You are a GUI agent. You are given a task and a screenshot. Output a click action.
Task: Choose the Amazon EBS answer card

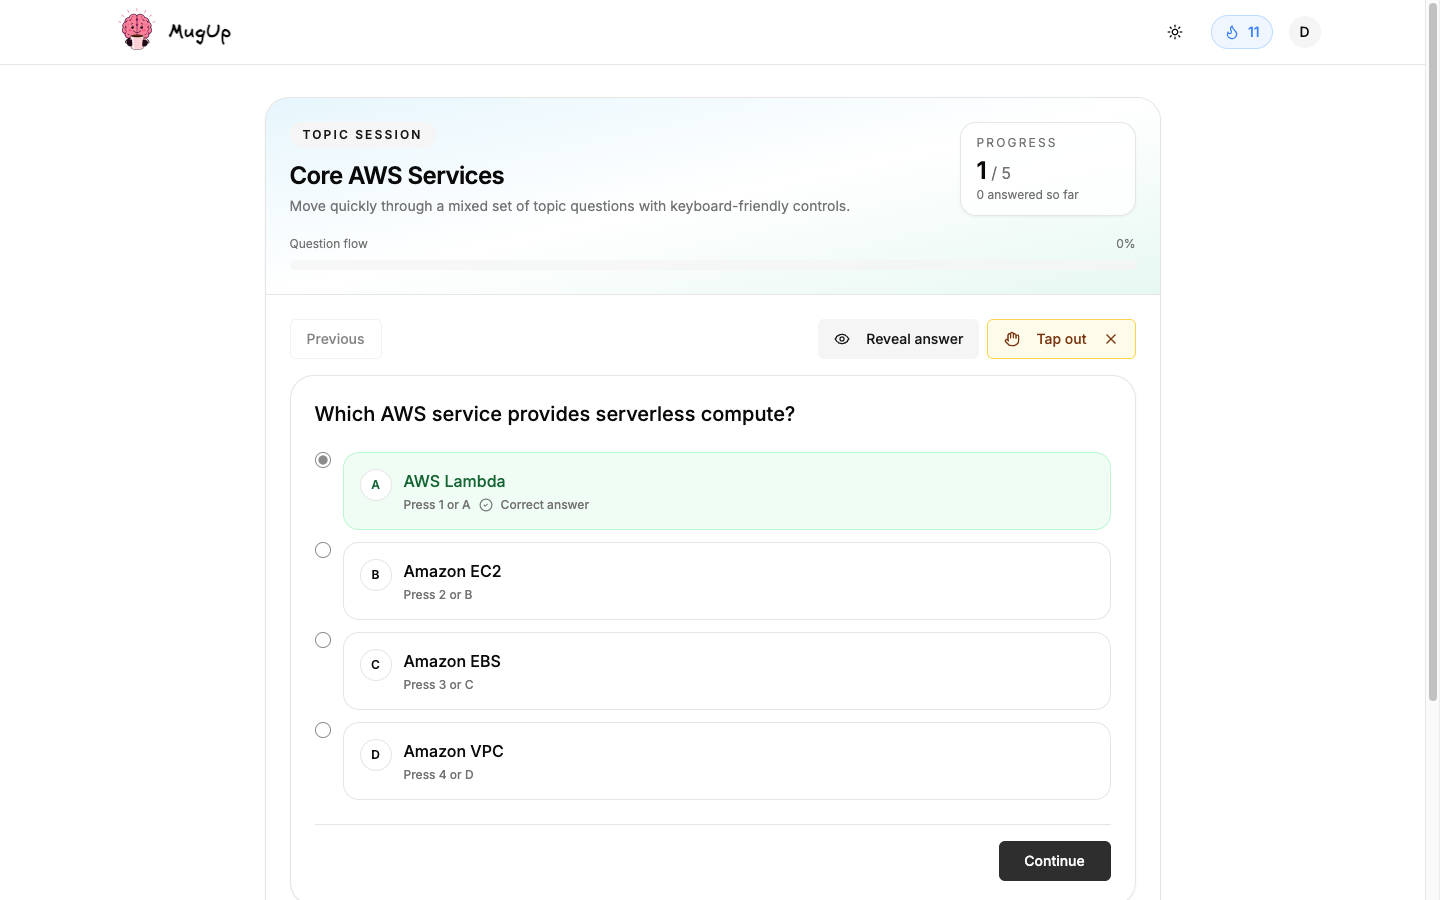727,671
